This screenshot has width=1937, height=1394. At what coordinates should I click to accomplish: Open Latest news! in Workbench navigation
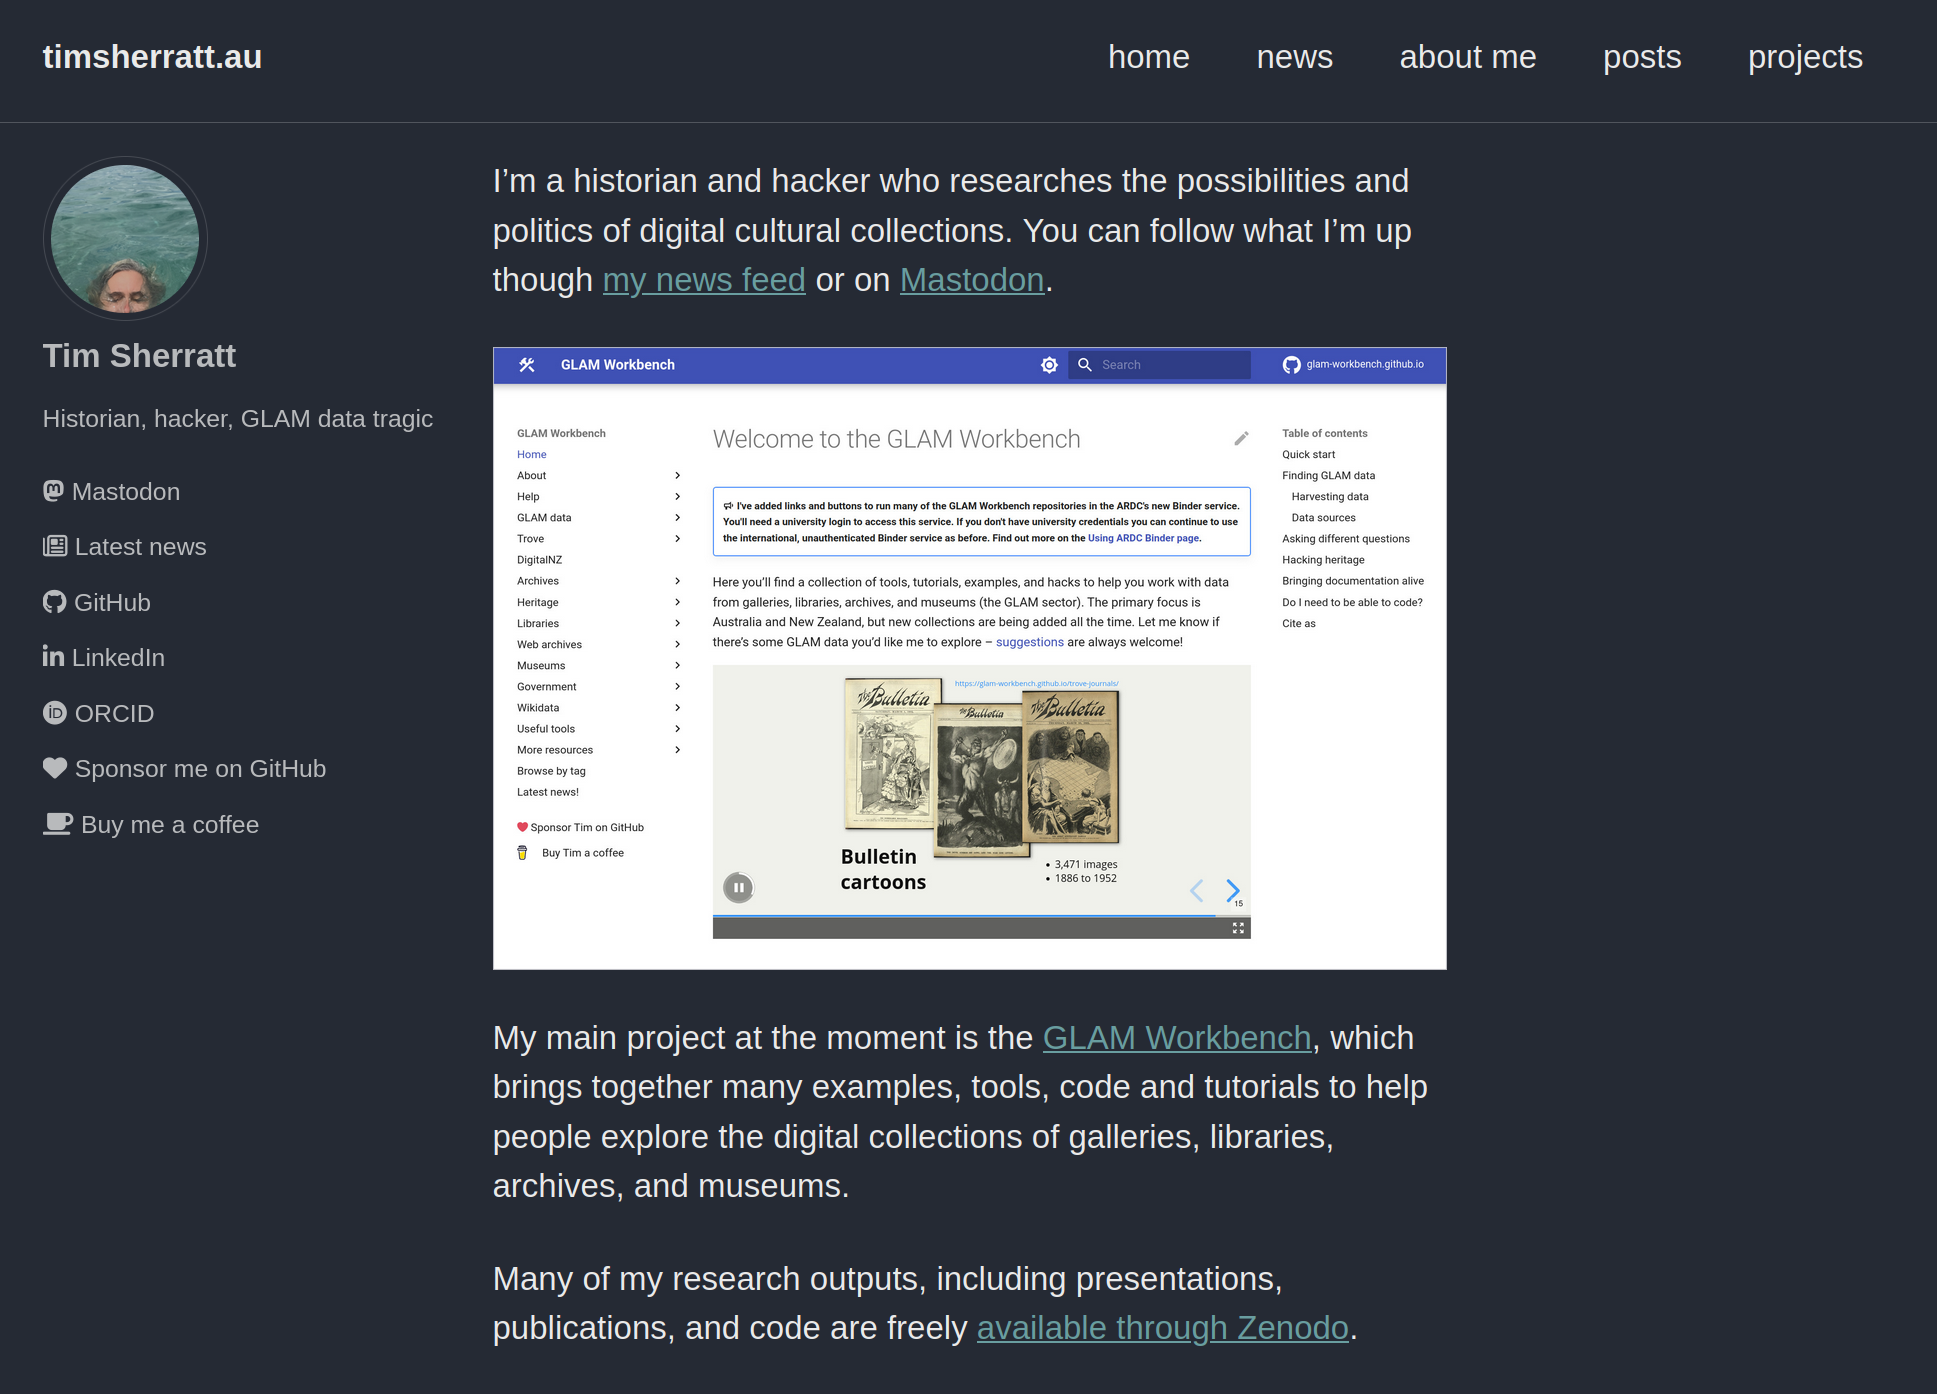[x=547, y=792]
